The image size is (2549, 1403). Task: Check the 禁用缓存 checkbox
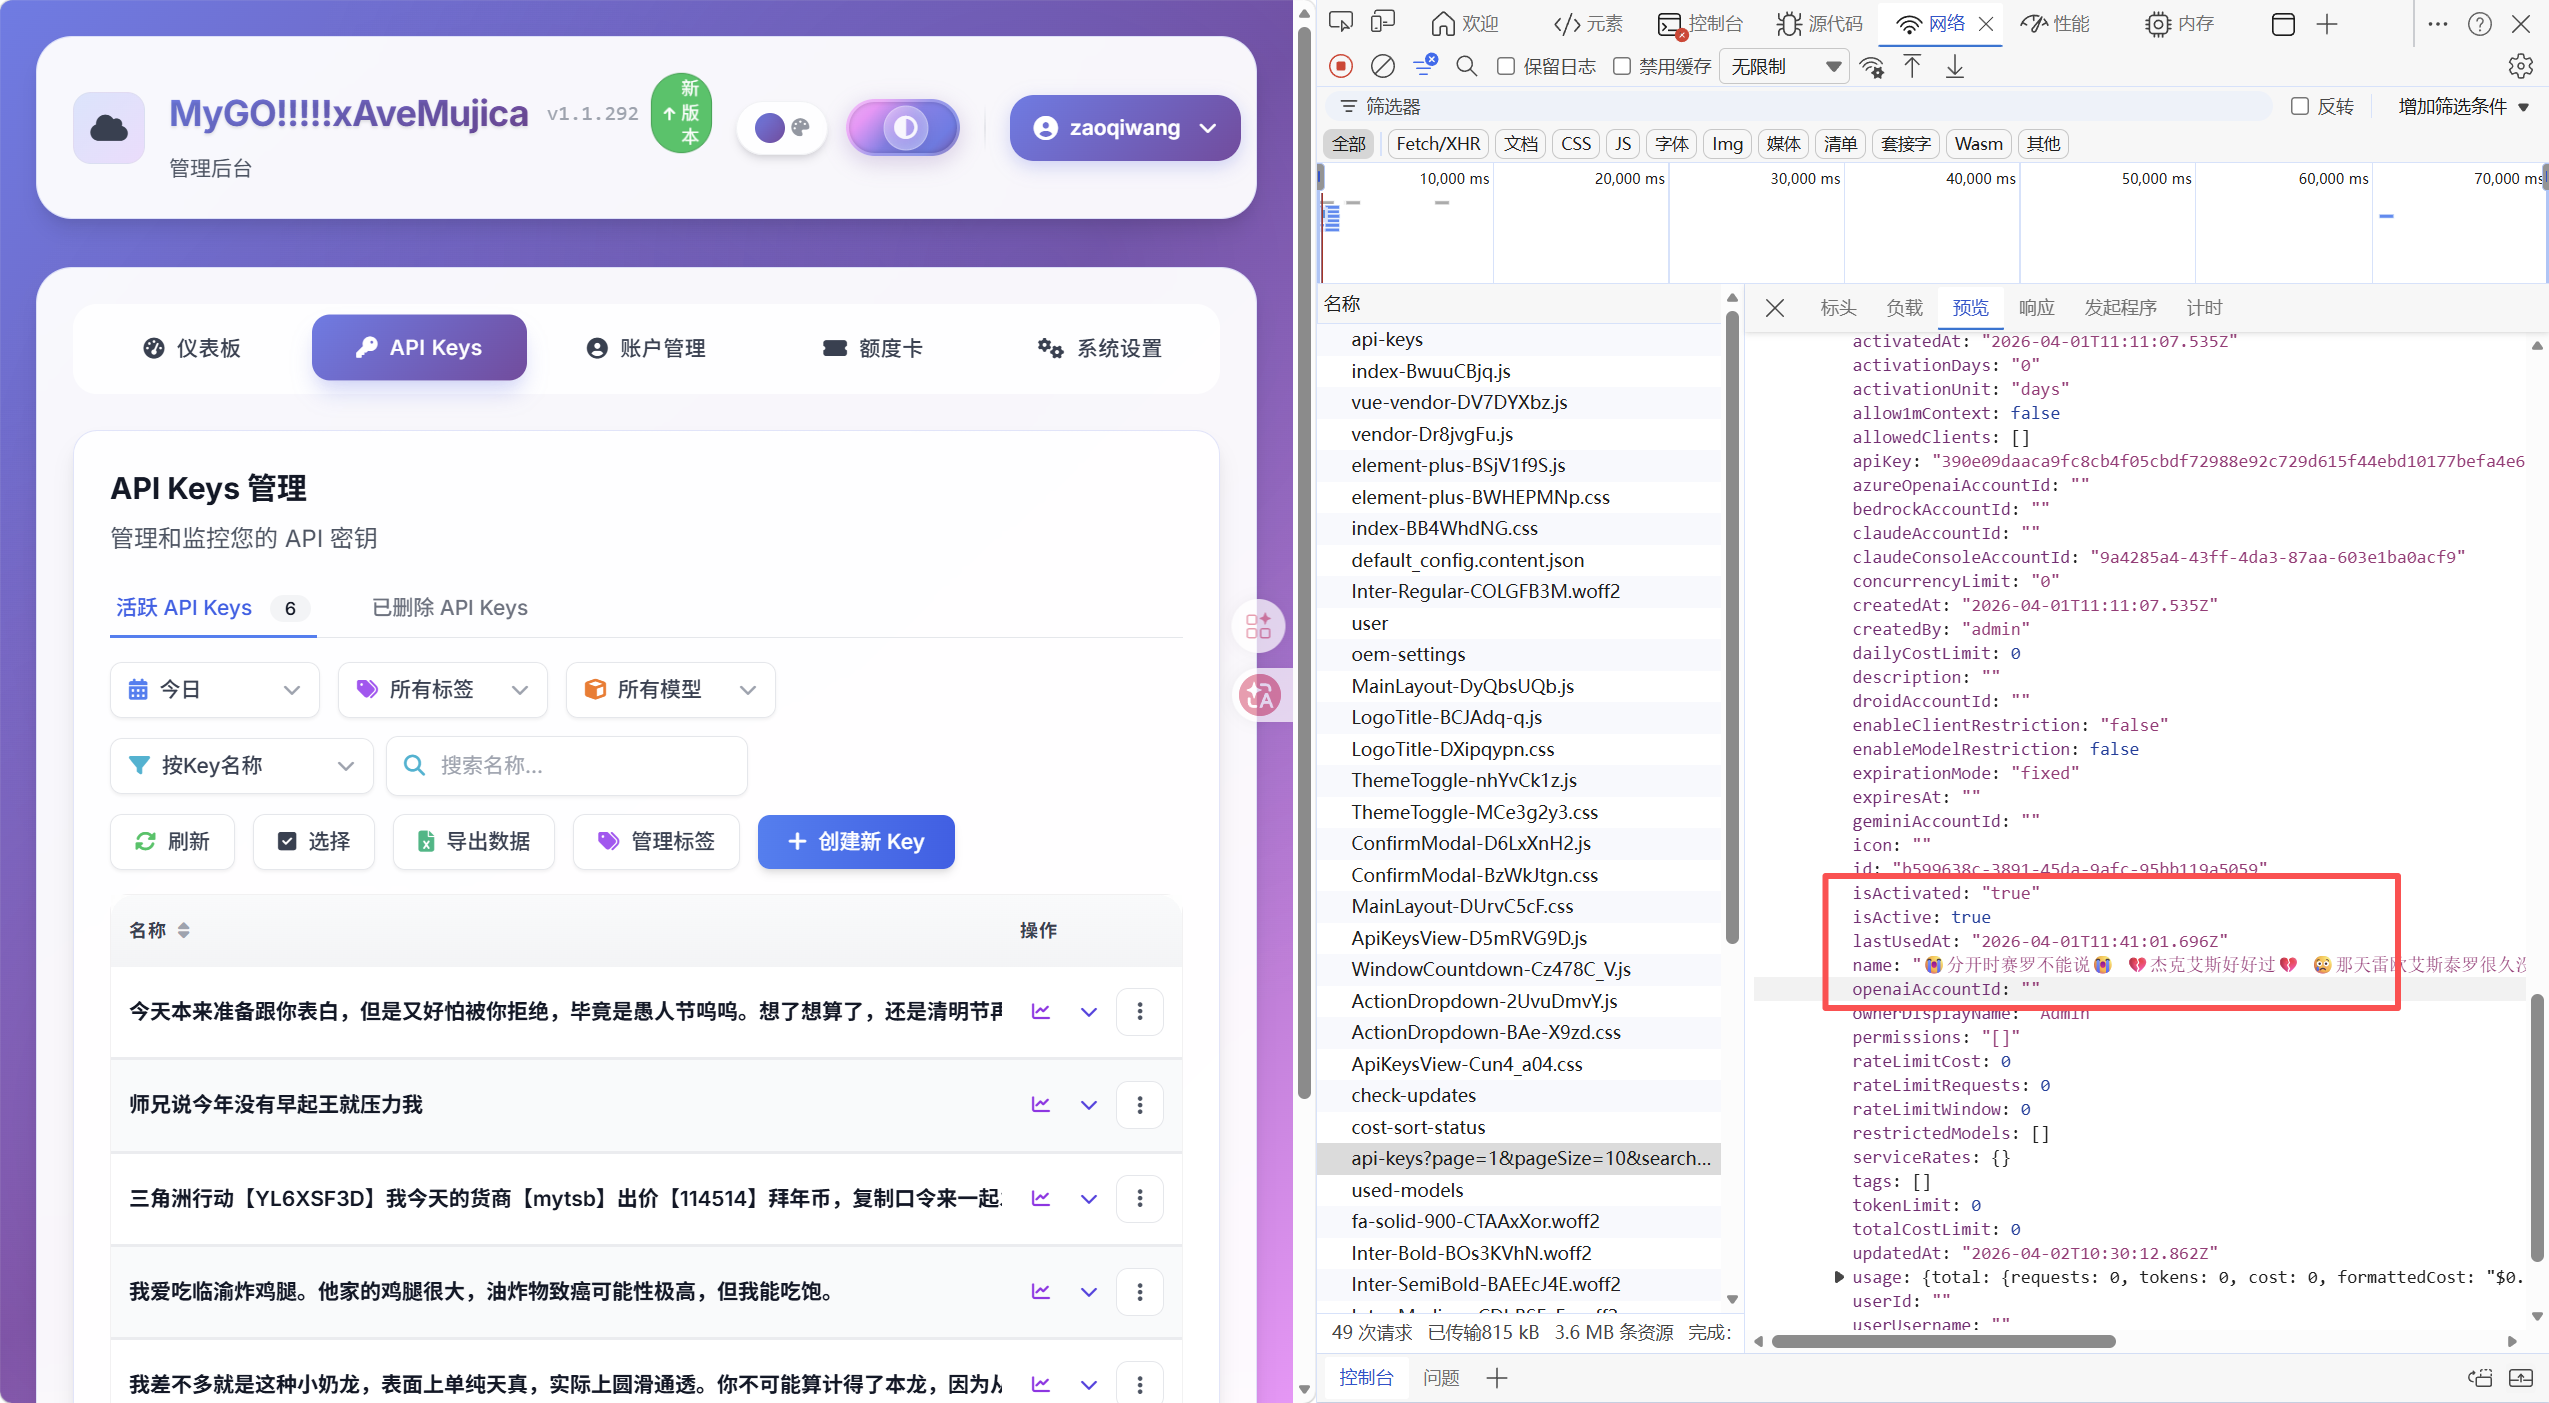[x=1622, y=66]
